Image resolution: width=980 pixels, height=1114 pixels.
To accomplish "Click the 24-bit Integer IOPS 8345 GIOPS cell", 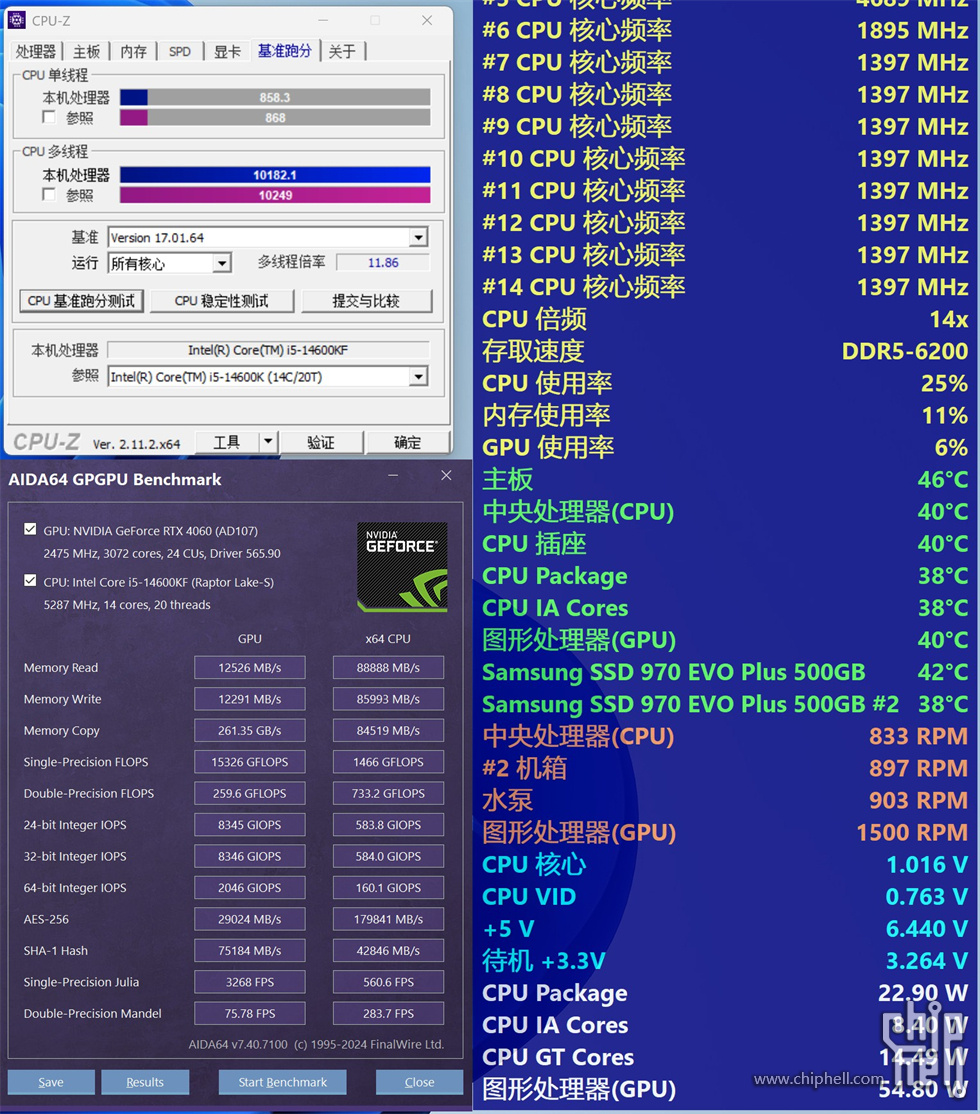I will pos(249,825).
